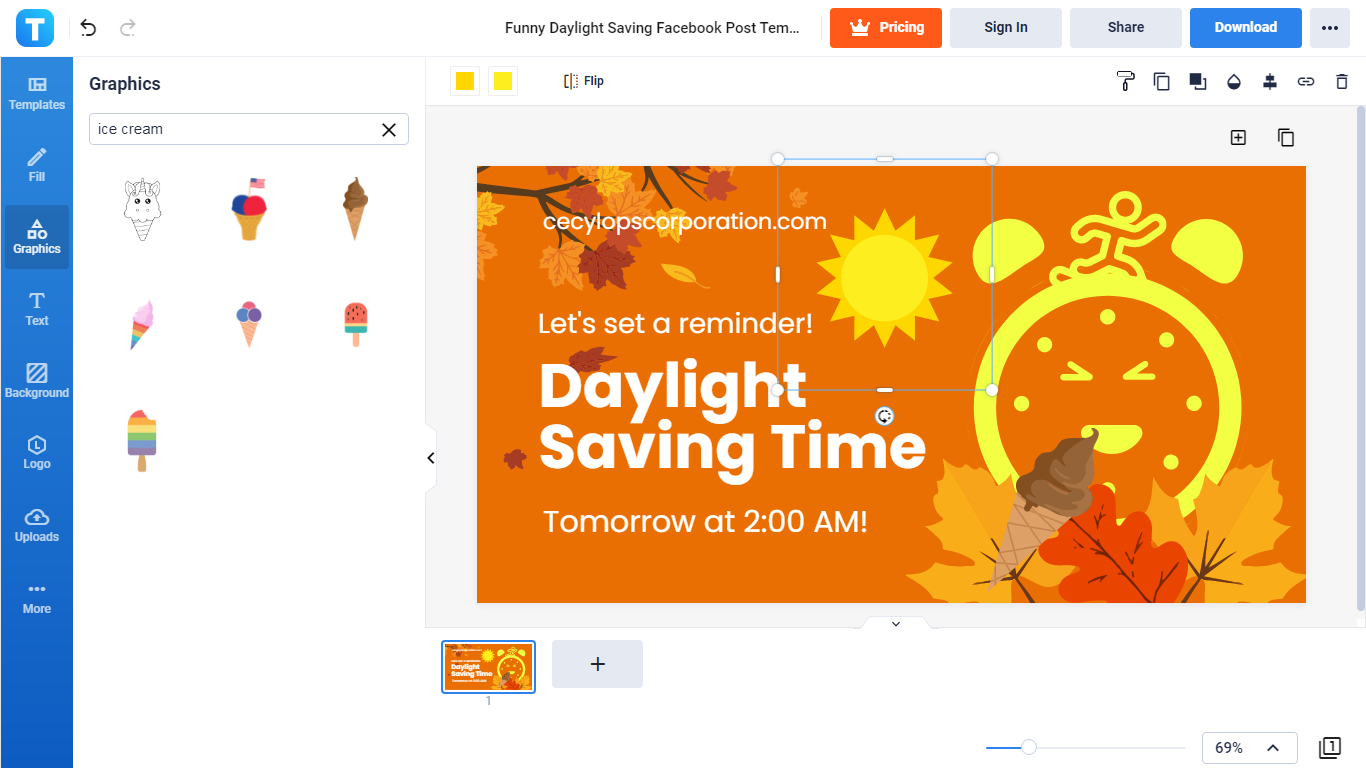Collapse the Graphics side panel

(431, 458)
